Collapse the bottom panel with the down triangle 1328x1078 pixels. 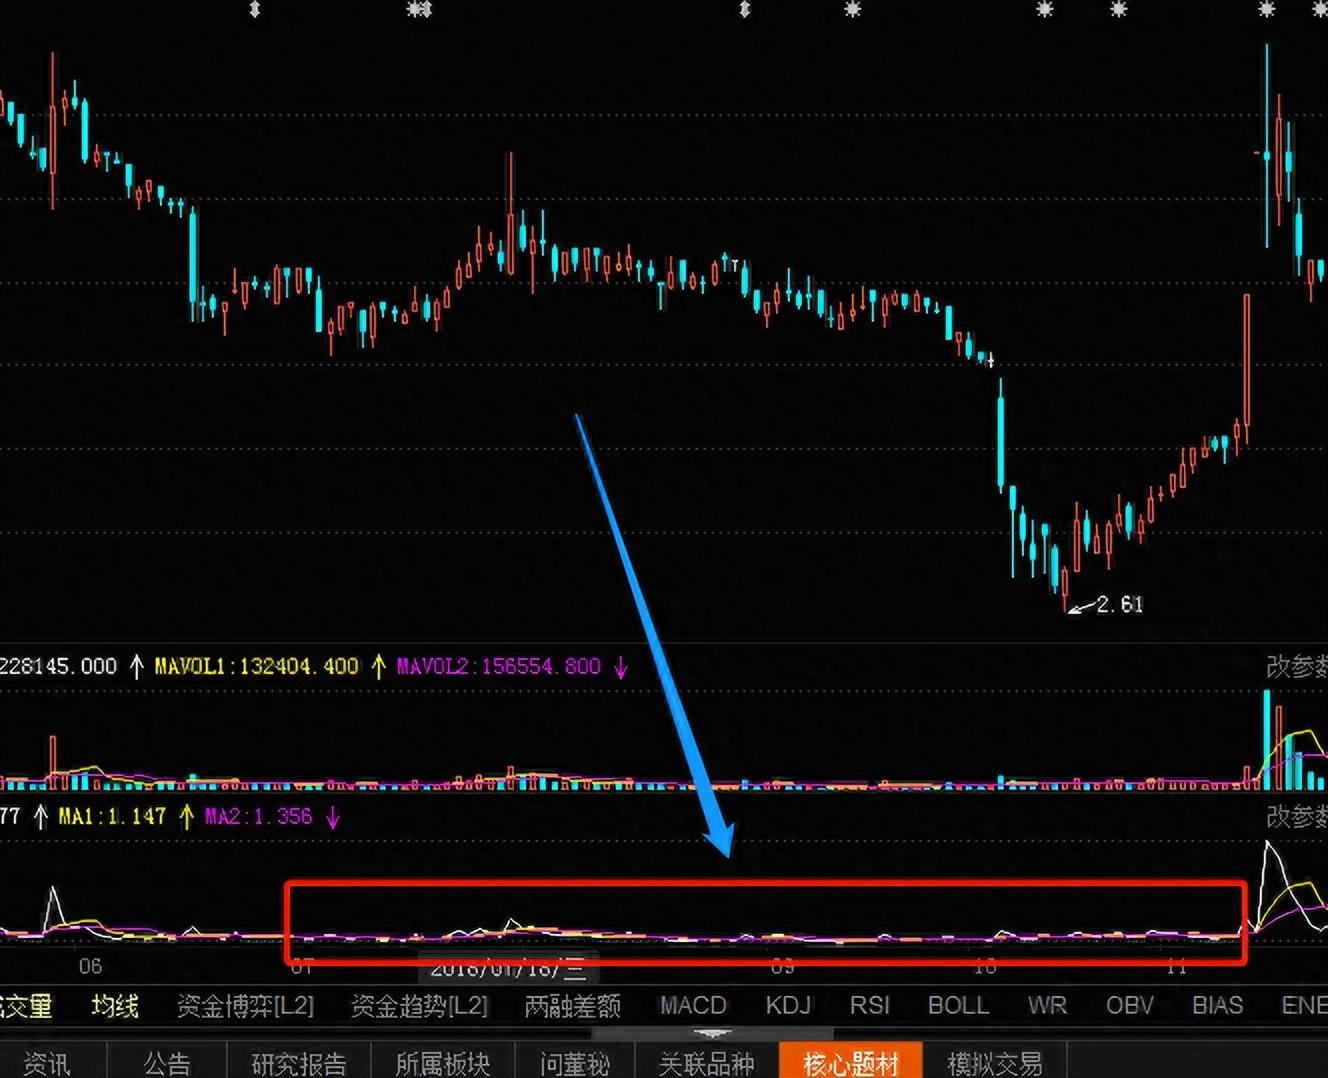(712, 1034)
